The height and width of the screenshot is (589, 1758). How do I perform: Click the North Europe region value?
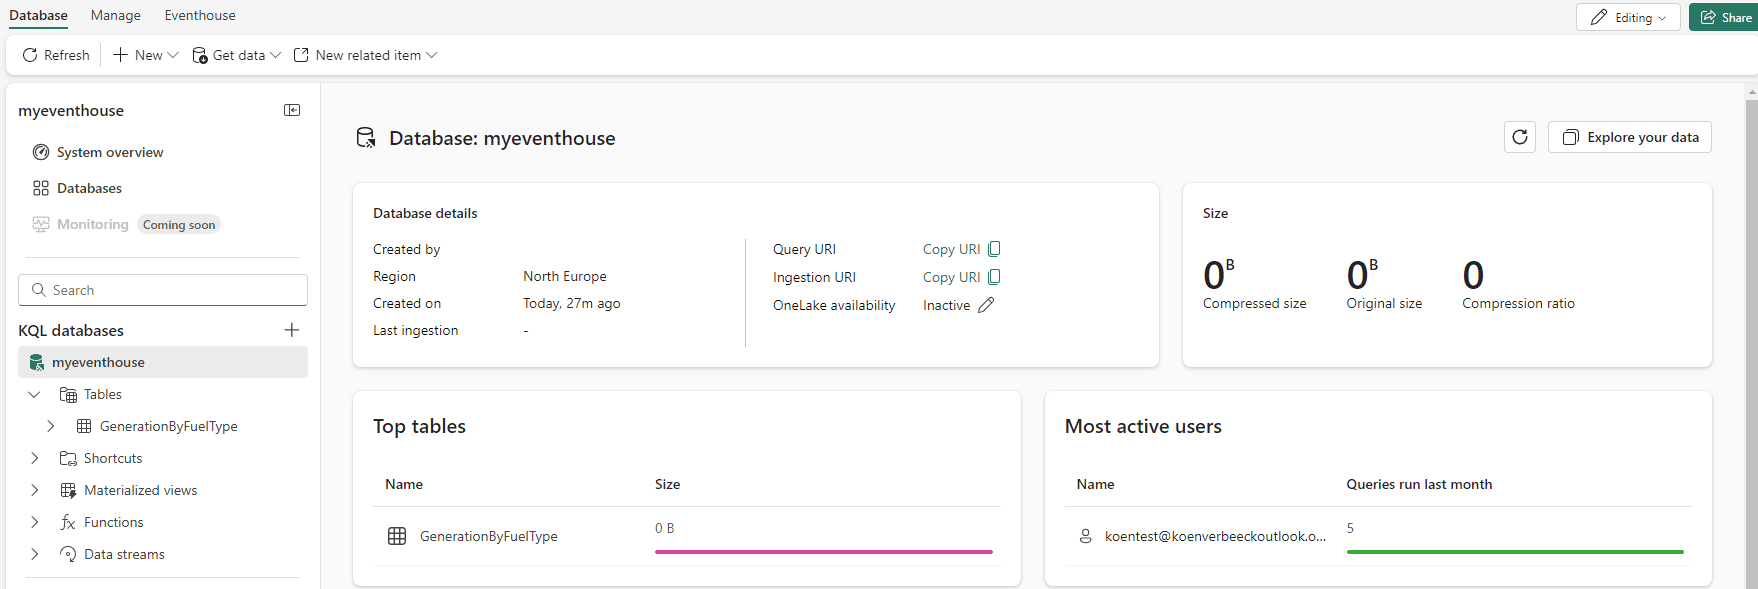[x=564, y=276]
